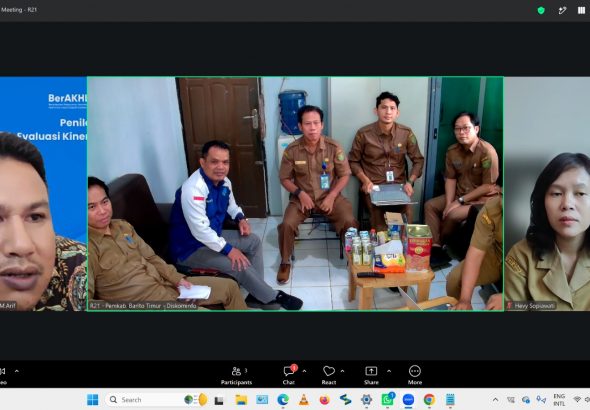Screen dimensions: 590x410
Task: Expand the React options arrow
Action: [342, 371]
